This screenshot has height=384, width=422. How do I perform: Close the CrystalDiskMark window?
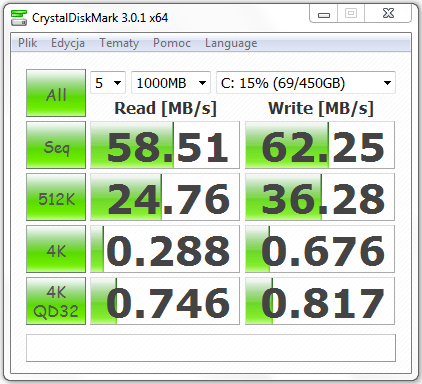tap(388, 14)
